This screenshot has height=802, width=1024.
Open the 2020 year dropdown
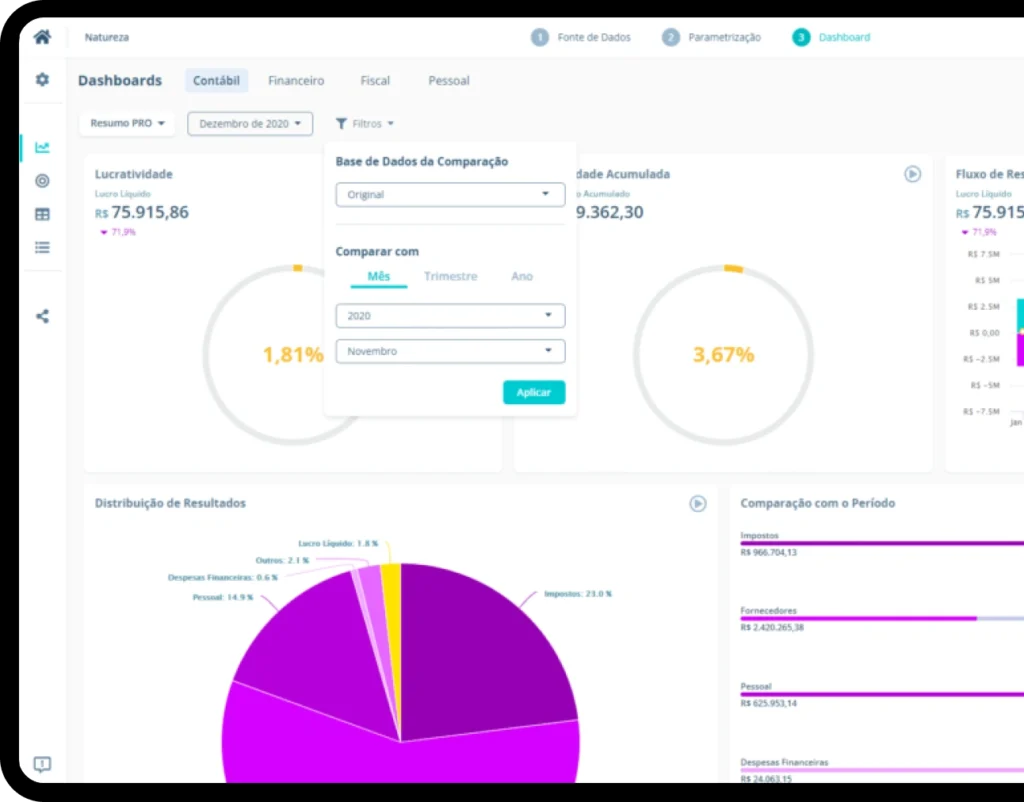pyautogui.click(x=450, y=316)
